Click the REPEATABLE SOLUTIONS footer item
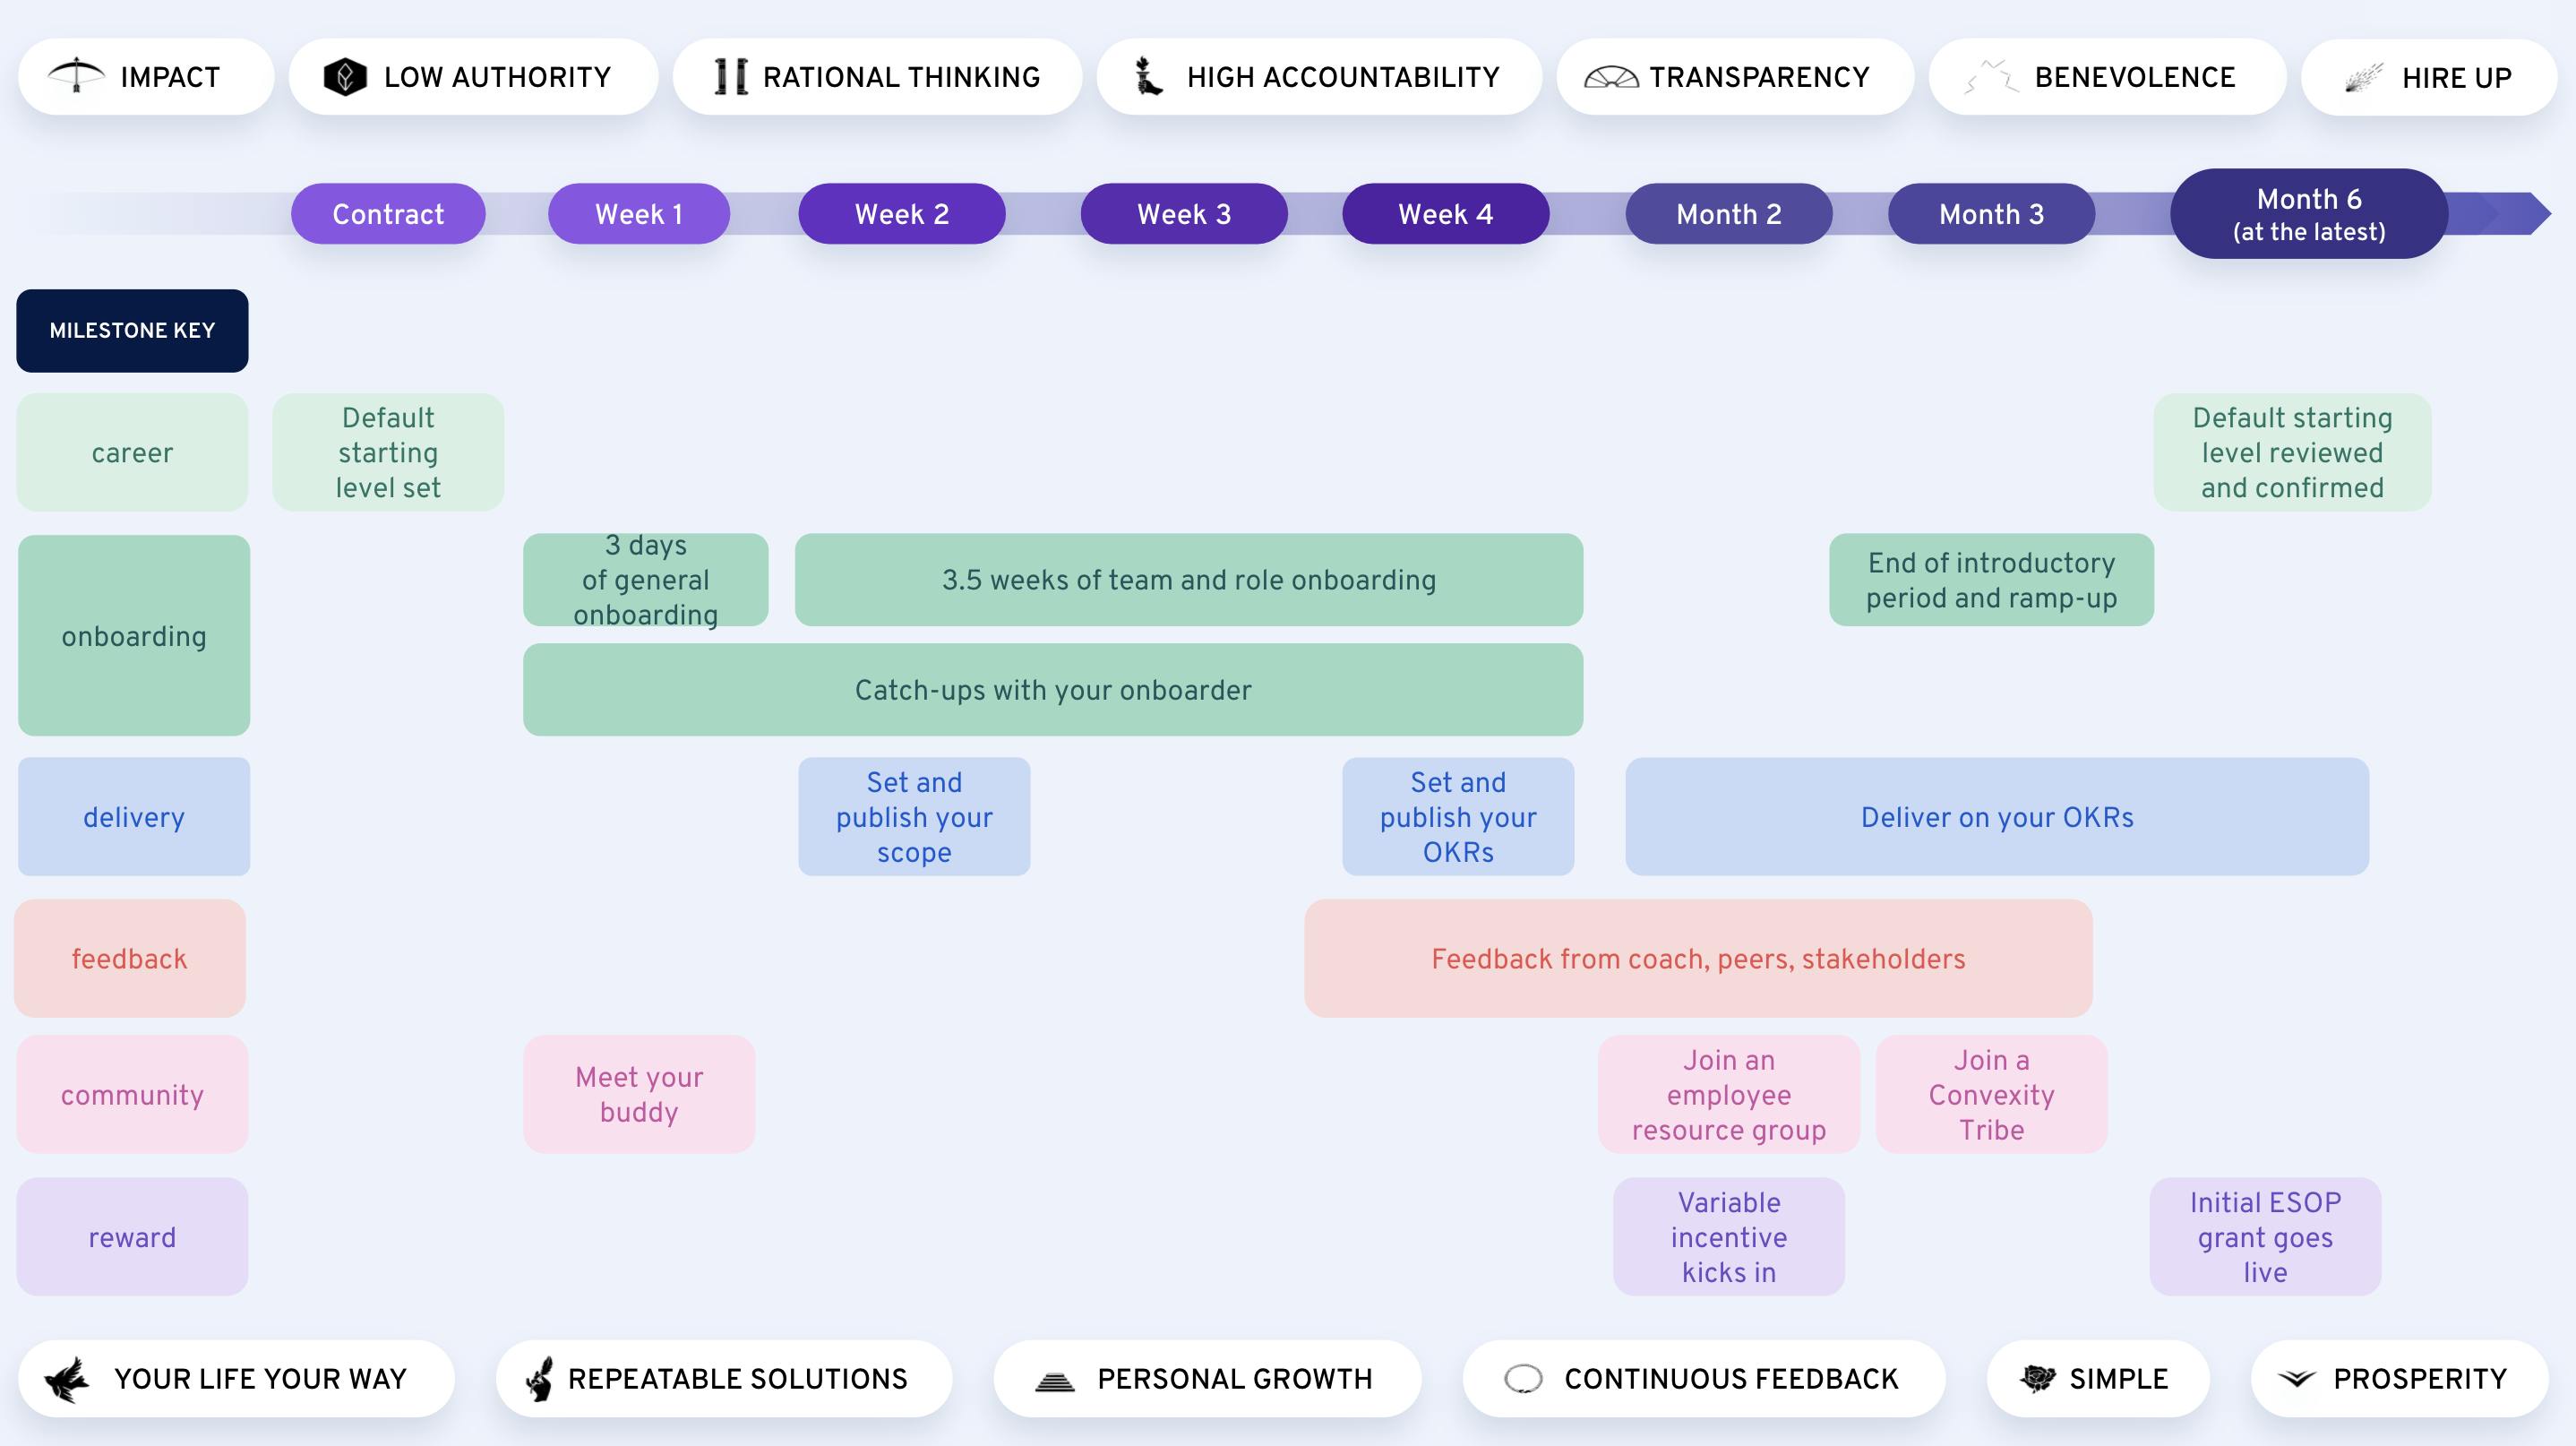Screen dimensions: 2576x1446 pyautogui.click(x=713, y=1379)
